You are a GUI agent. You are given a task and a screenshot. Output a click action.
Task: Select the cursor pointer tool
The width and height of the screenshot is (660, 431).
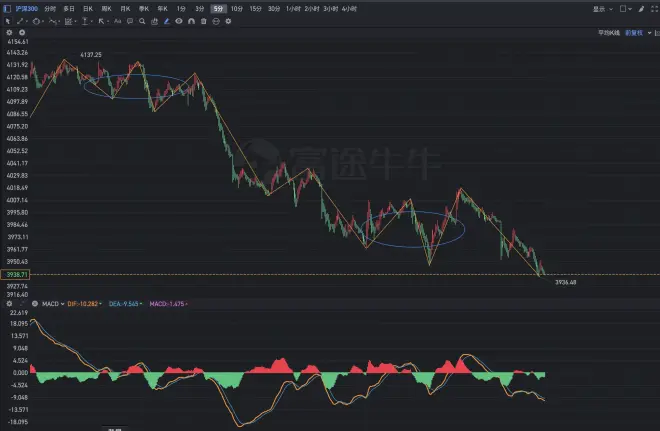pyautogui.click(x=7, y=20)
